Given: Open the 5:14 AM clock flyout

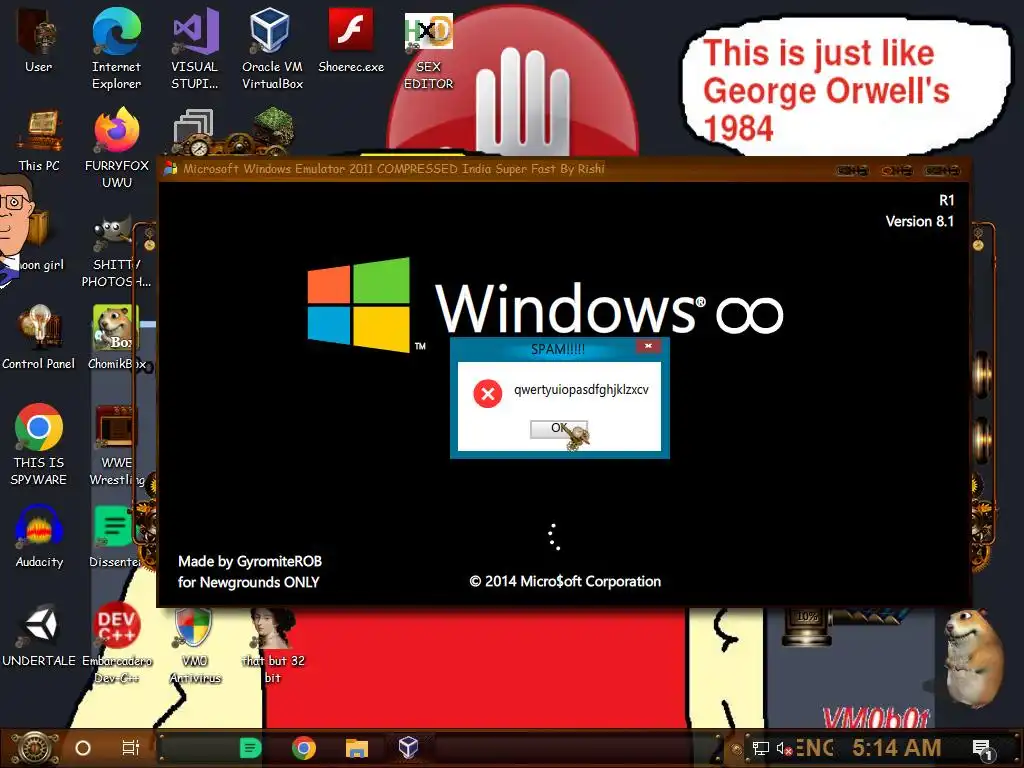Looking at the screenshot, I should (897, 748).
